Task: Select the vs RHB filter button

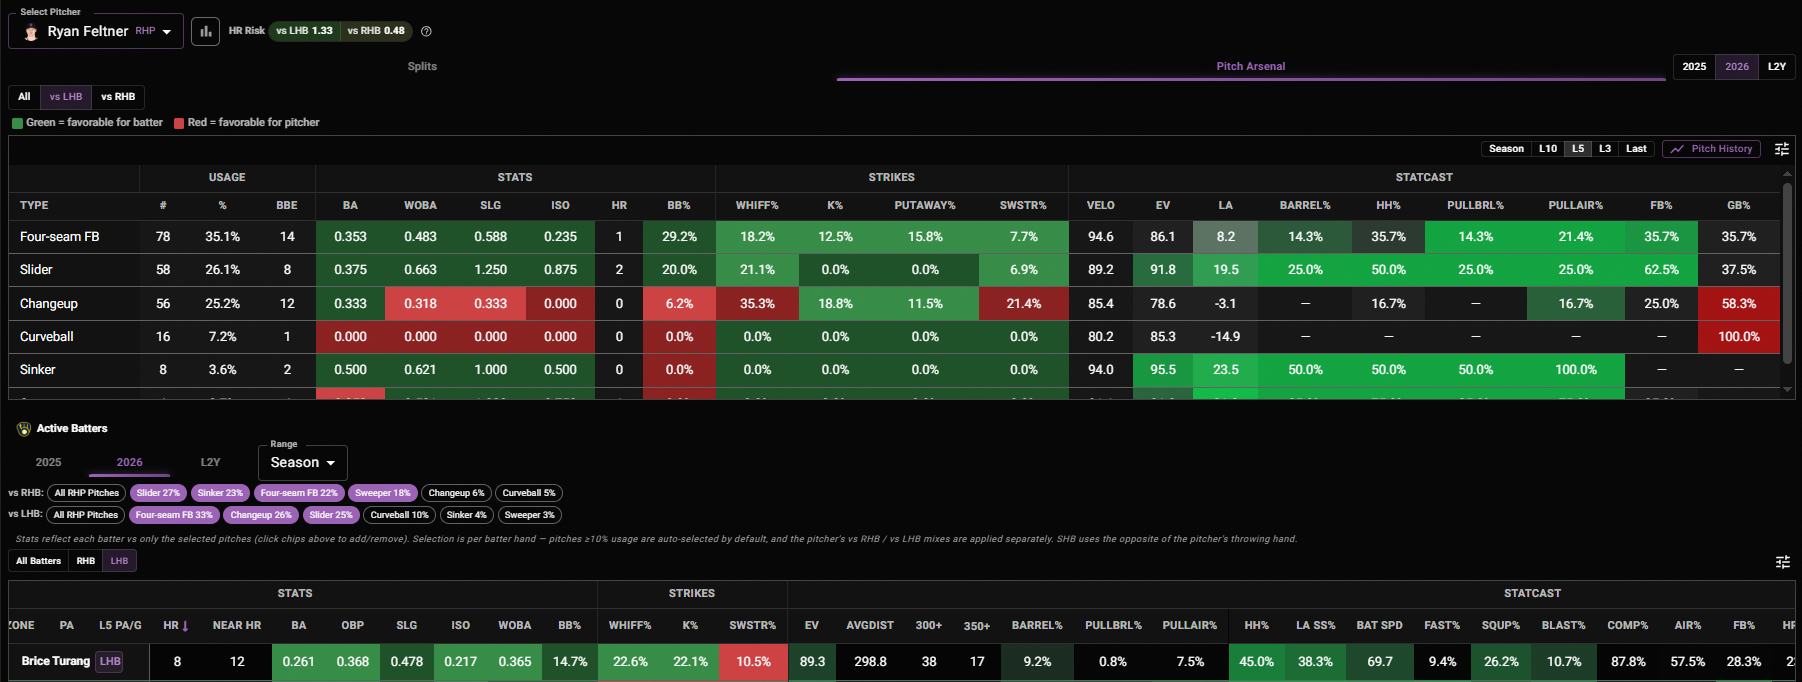Action: (x=118, y=97)
